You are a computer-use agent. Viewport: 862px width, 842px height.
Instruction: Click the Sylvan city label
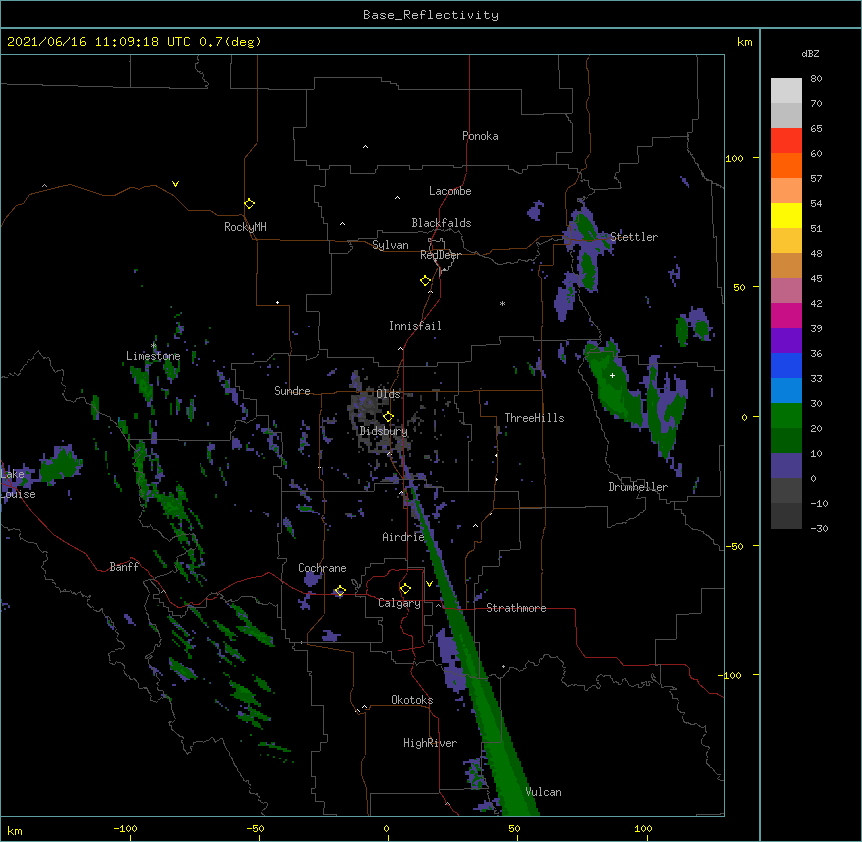click(x=390, y=245)
